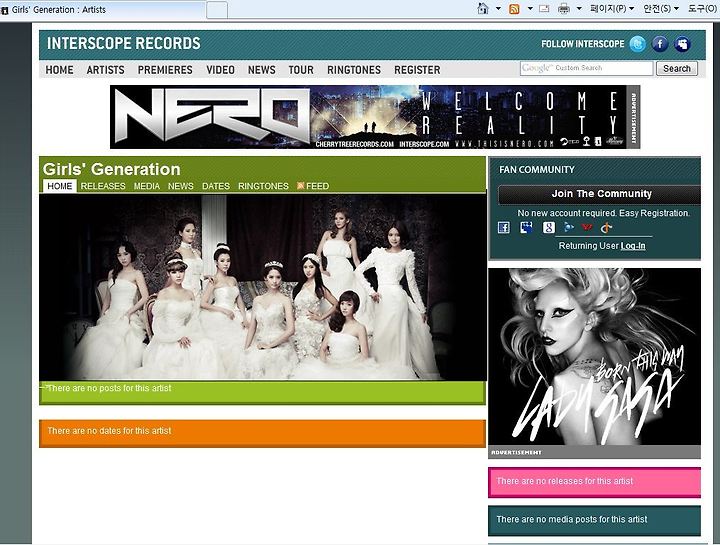Screen dimensions: 720x545
Task: Click 'There are no releases for this artist'
Action: (564, 481)
